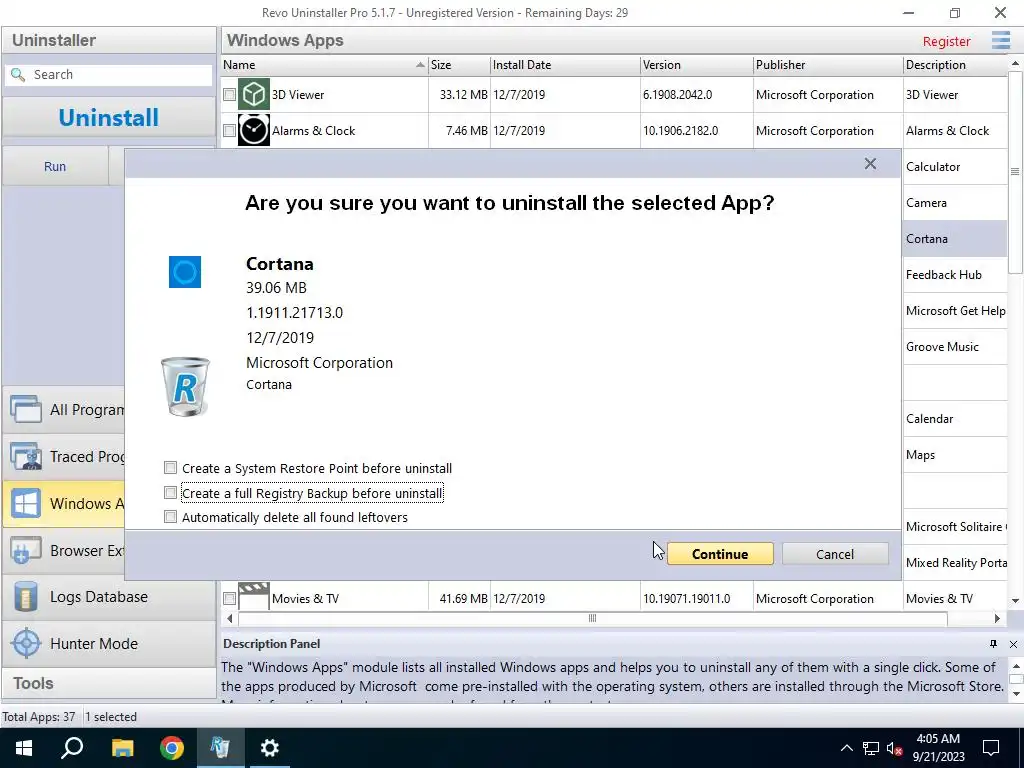Click the All Programs sidebar icon

(26, 409)
